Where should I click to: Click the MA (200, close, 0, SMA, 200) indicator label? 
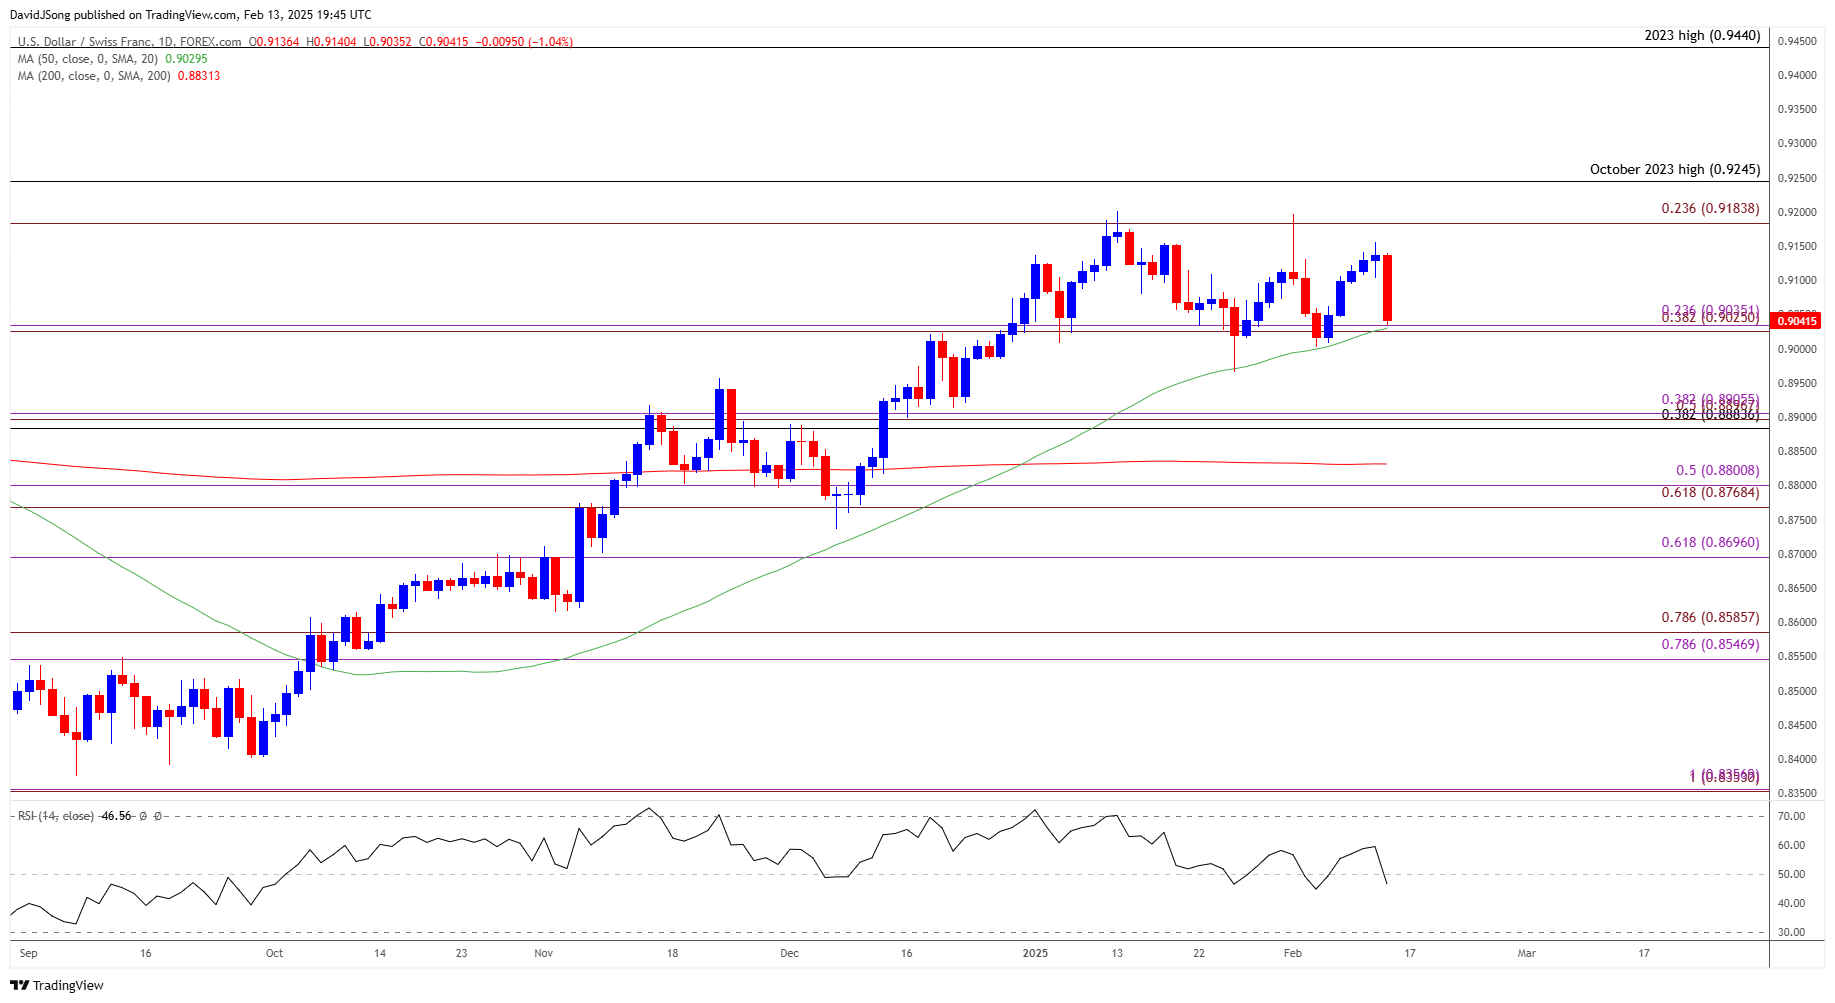(94, 76)
